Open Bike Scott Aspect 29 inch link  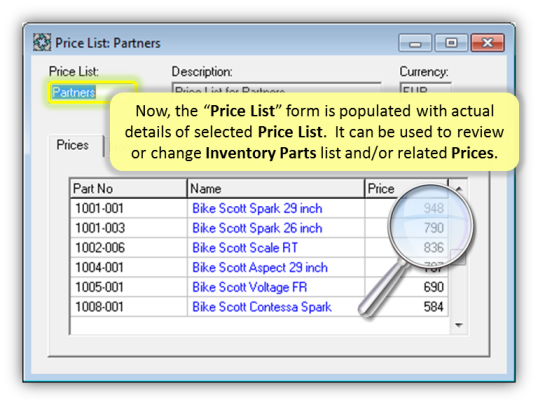pyautogui.click(x=260, y=267)
